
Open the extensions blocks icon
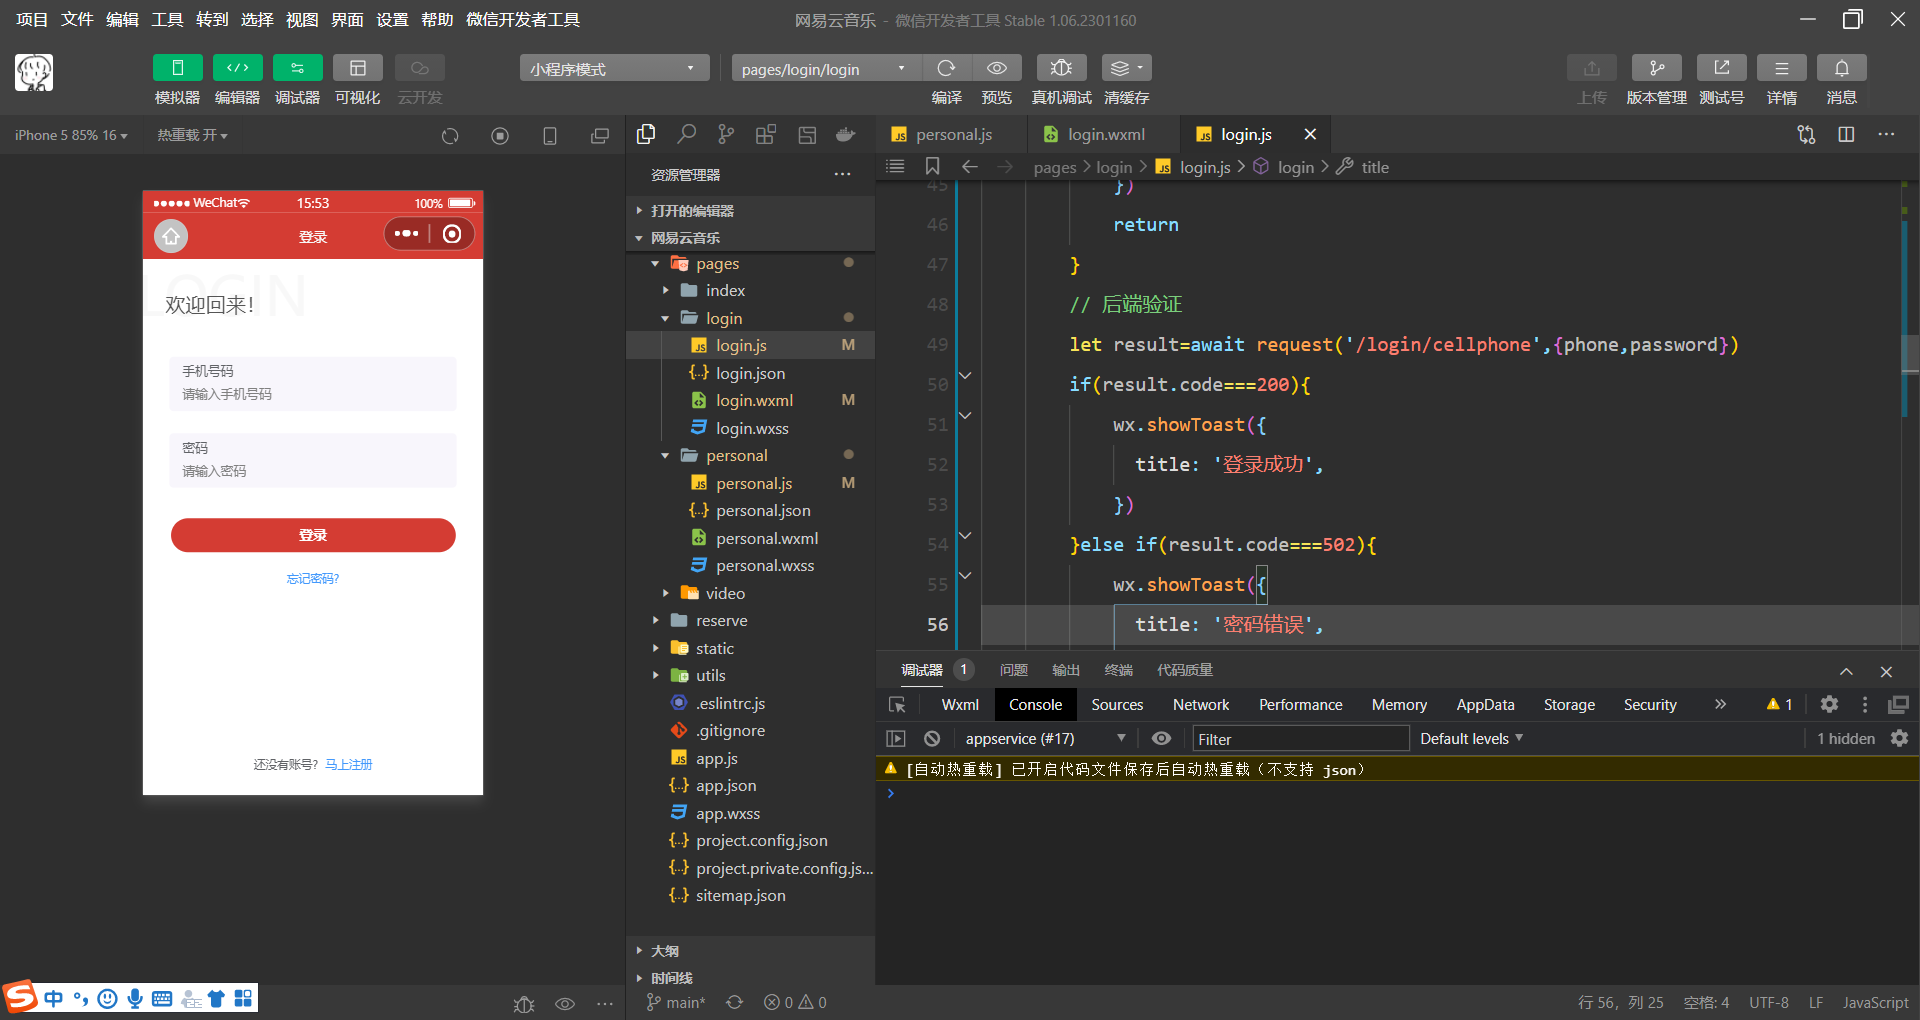coord(766,134)
